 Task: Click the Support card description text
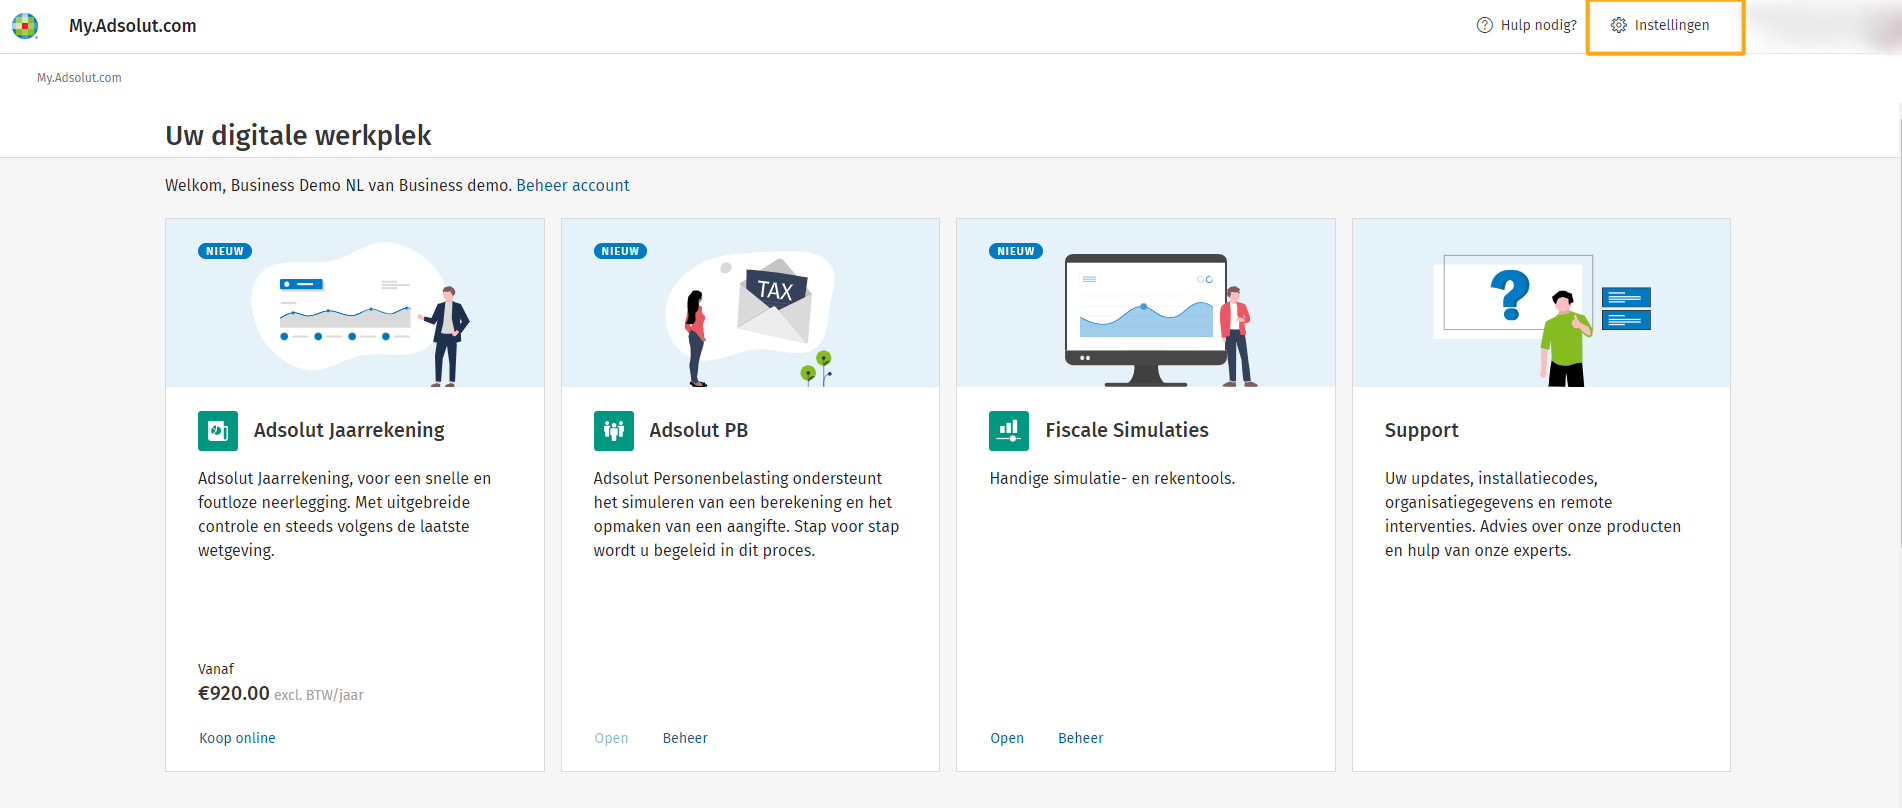(x=1533, y=514)
